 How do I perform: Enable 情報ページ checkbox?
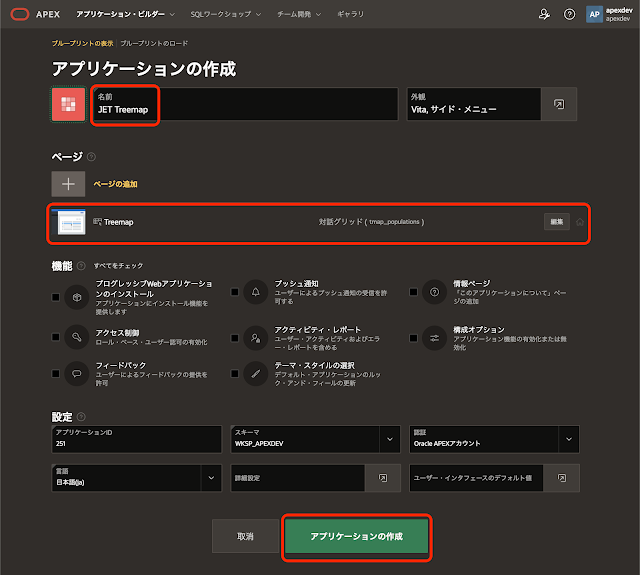tap(413, 292)
